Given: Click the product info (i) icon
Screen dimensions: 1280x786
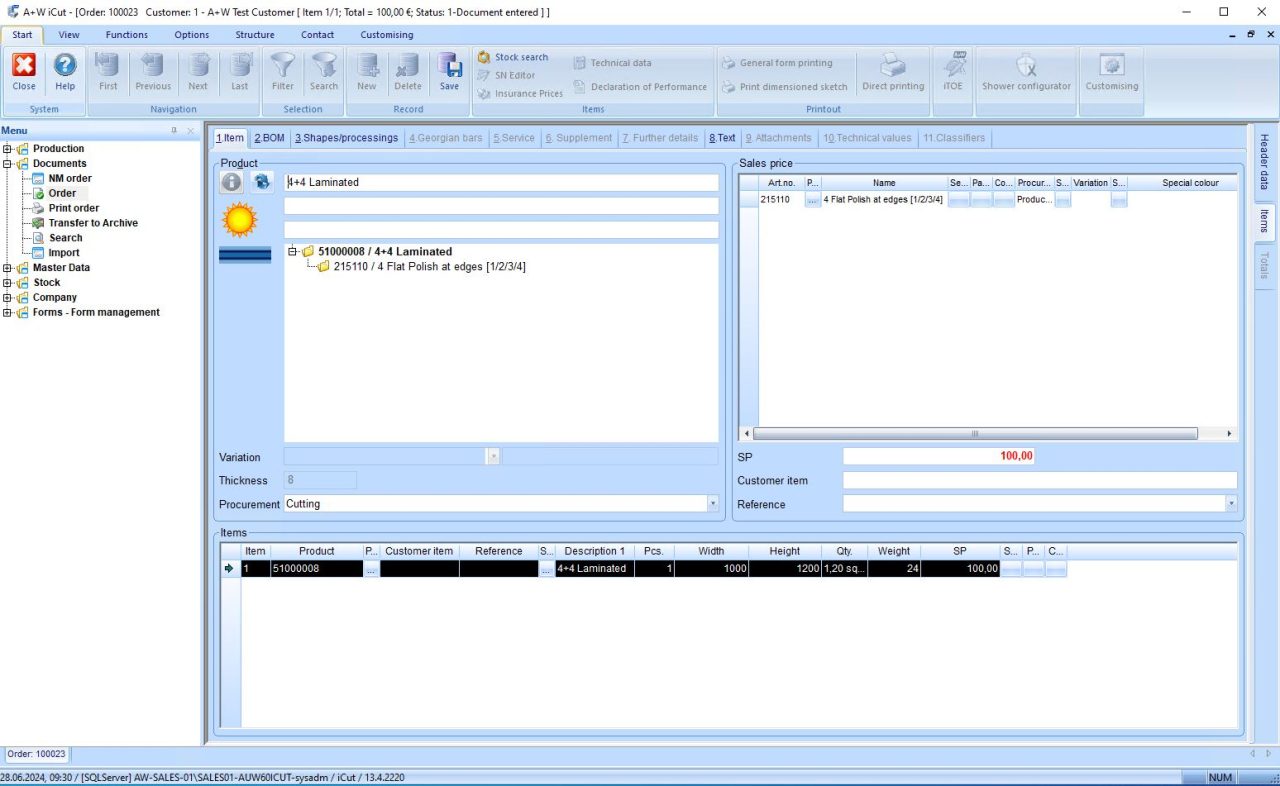Looking at the screenshot, I should (231, 182).
